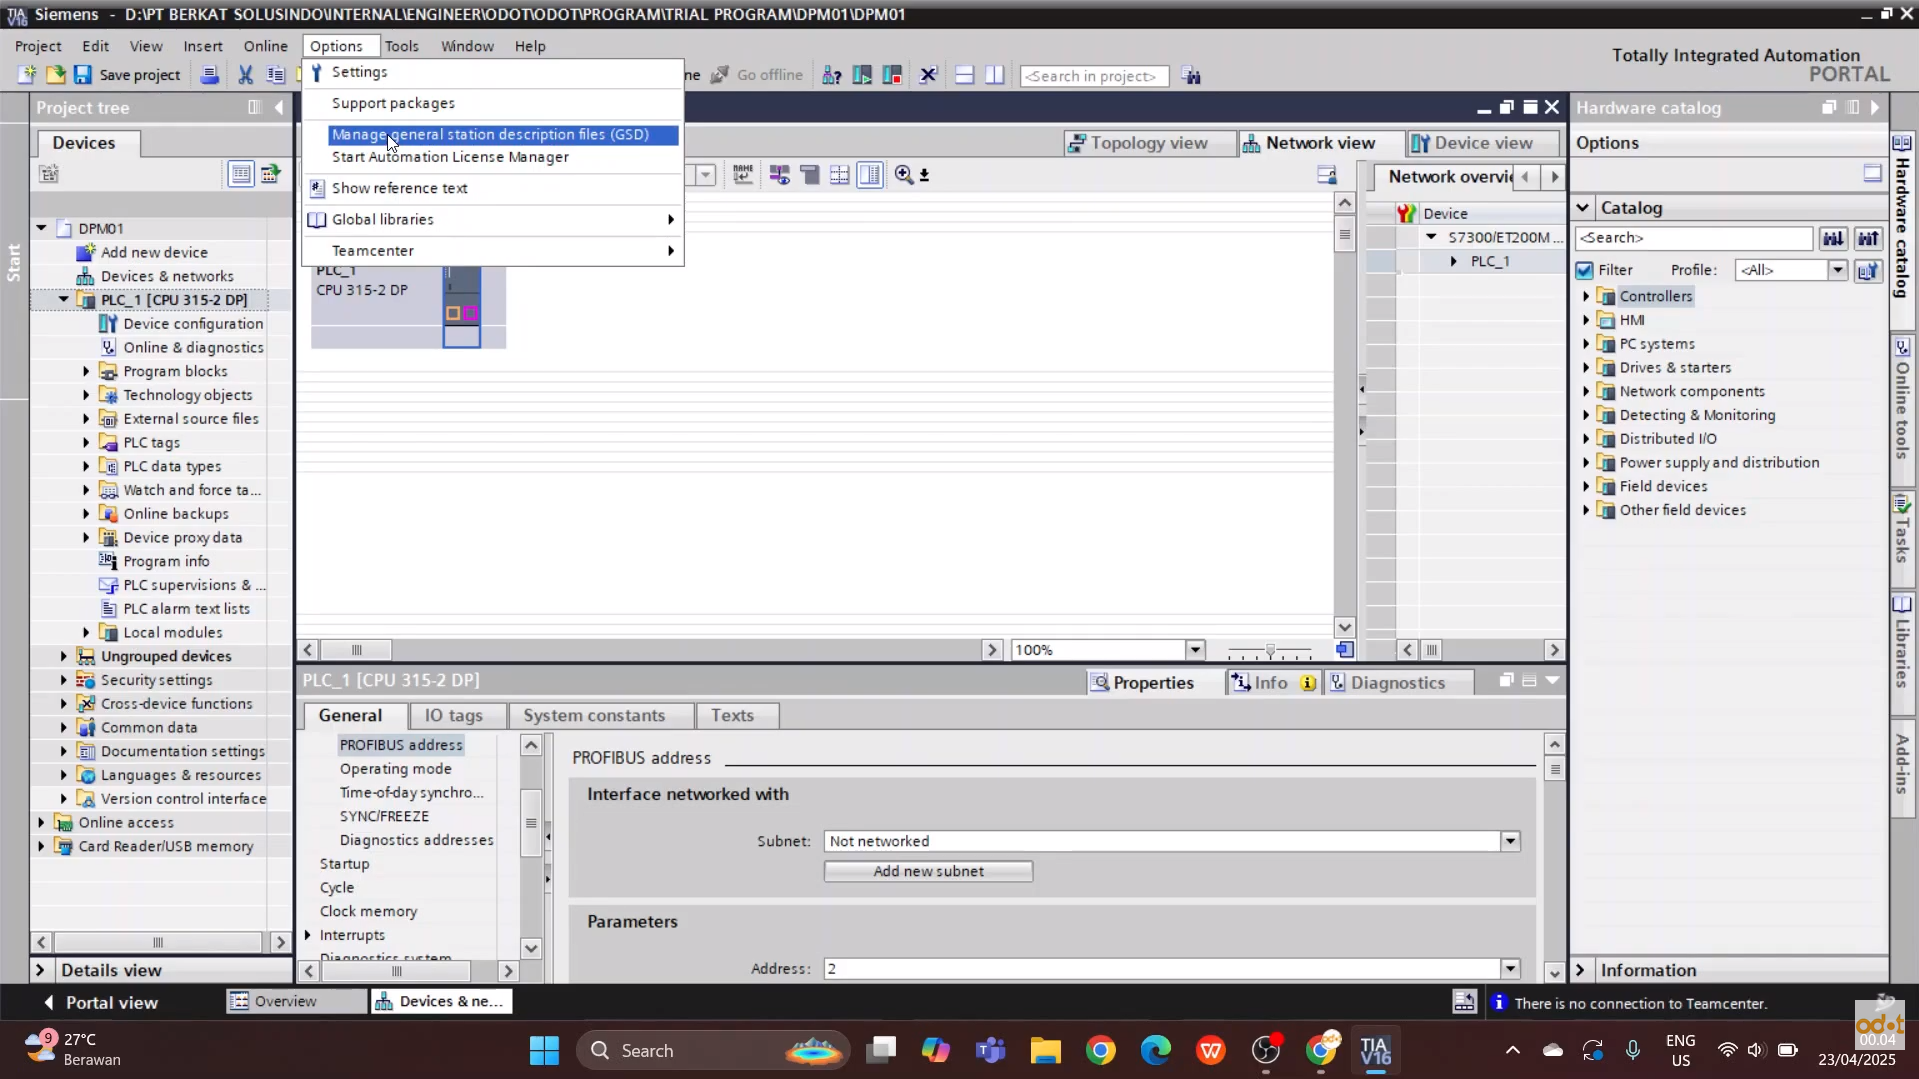
Task: Click the catalog search down icon
Action: [1833, 238]
